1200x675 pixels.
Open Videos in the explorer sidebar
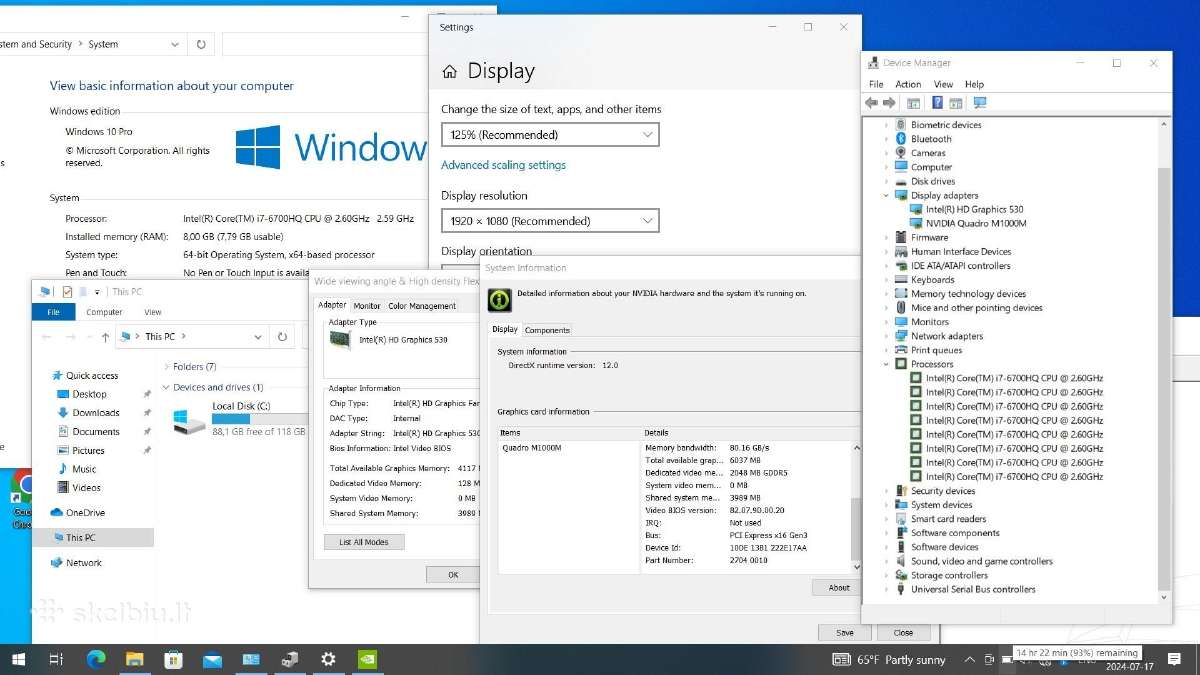pyautogui.click(x=86, y=488)
